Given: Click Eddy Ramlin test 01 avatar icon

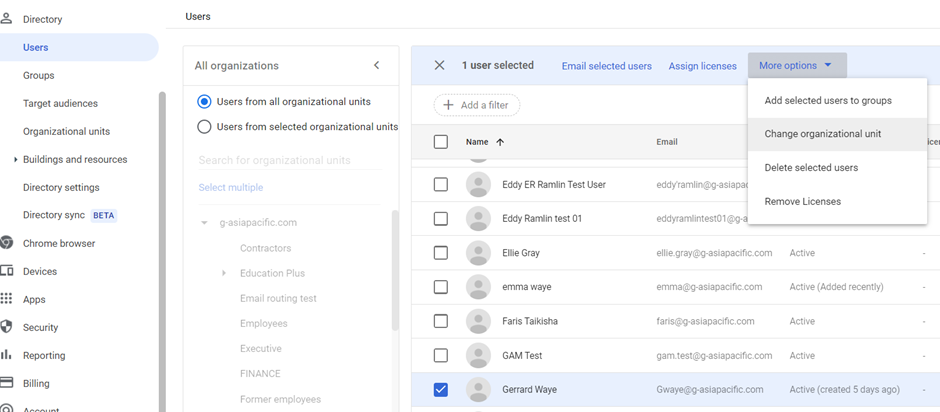Looking at the screenshot, I should point(478,219).
